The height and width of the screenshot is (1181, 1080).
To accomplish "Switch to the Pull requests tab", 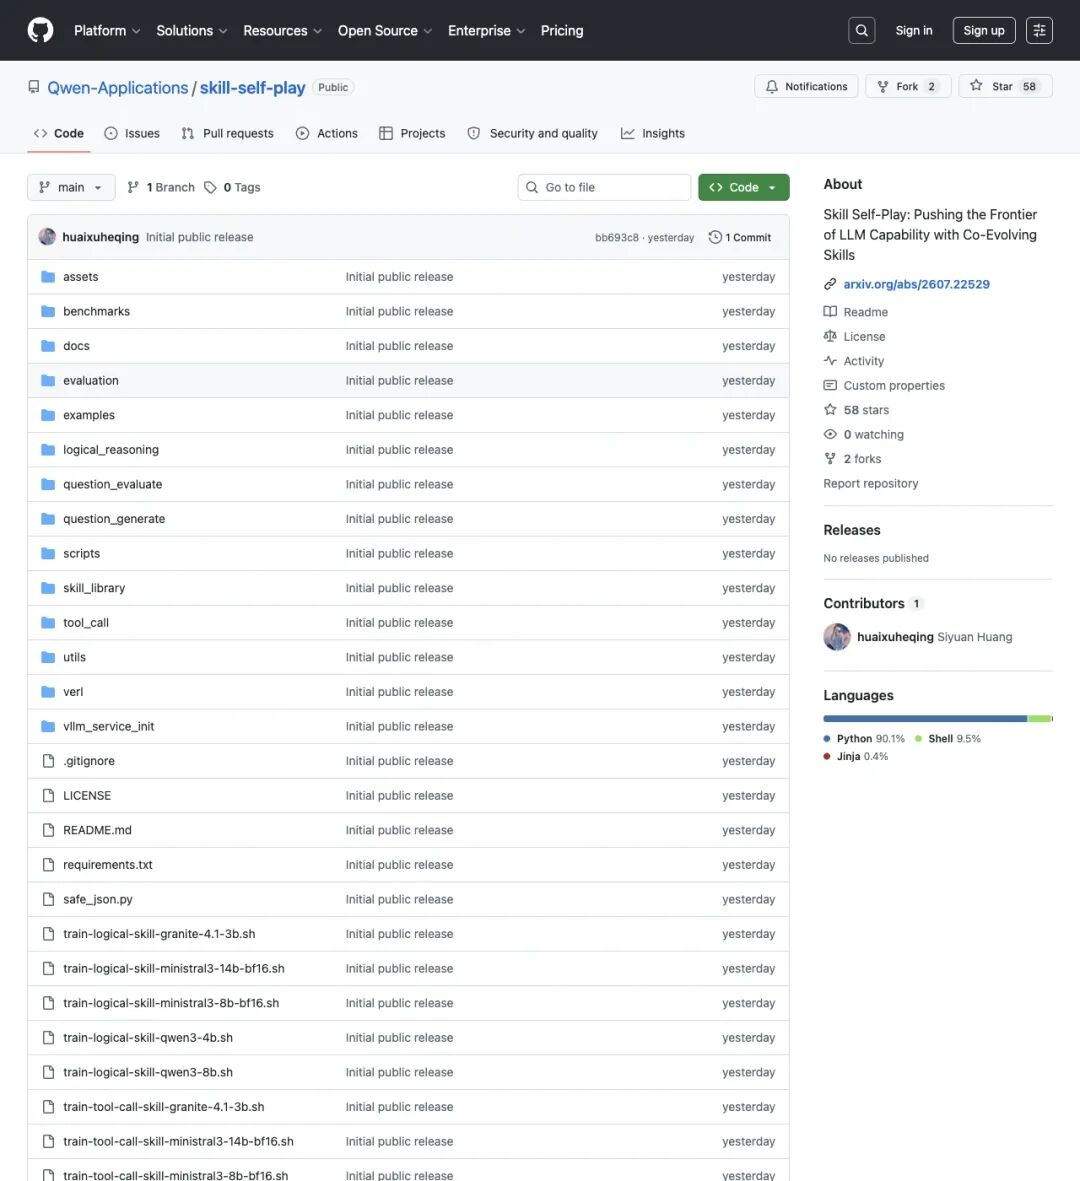I will pos(227,133).
